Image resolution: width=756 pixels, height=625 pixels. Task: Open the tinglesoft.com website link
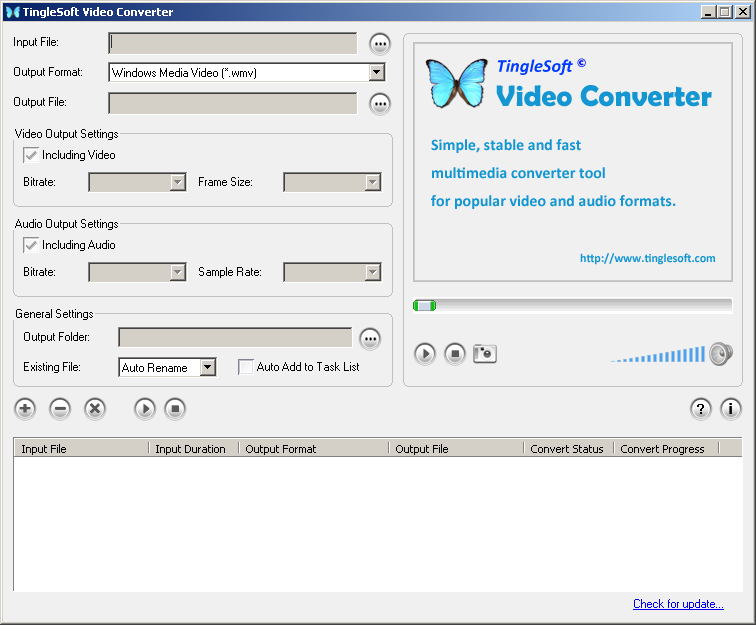648,258
